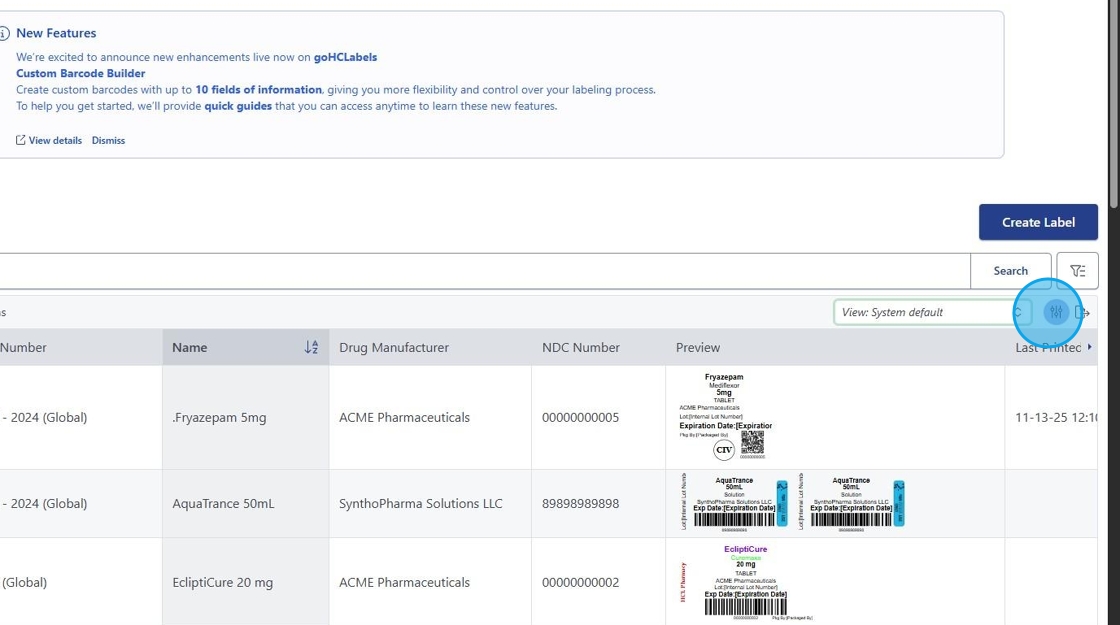Click the Search button

click(x=1010, y=271)
